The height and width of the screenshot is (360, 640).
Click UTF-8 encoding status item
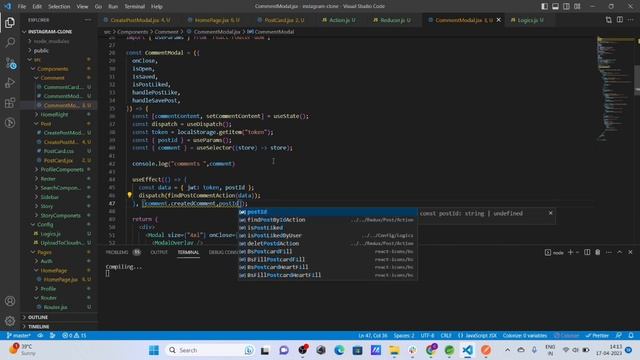[x=427, y=335]
